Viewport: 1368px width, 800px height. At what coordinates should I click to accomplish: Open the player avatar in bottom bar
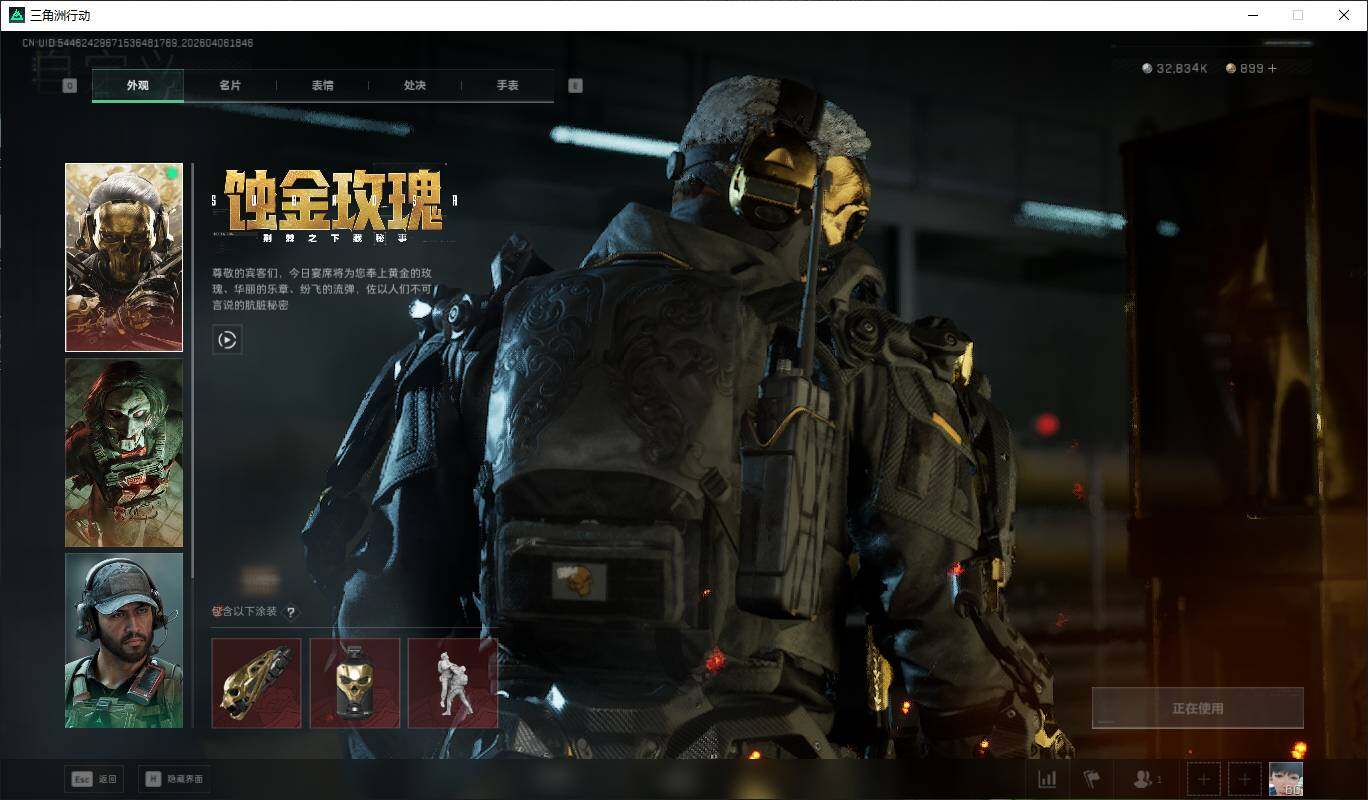[x=1286, y=779]
